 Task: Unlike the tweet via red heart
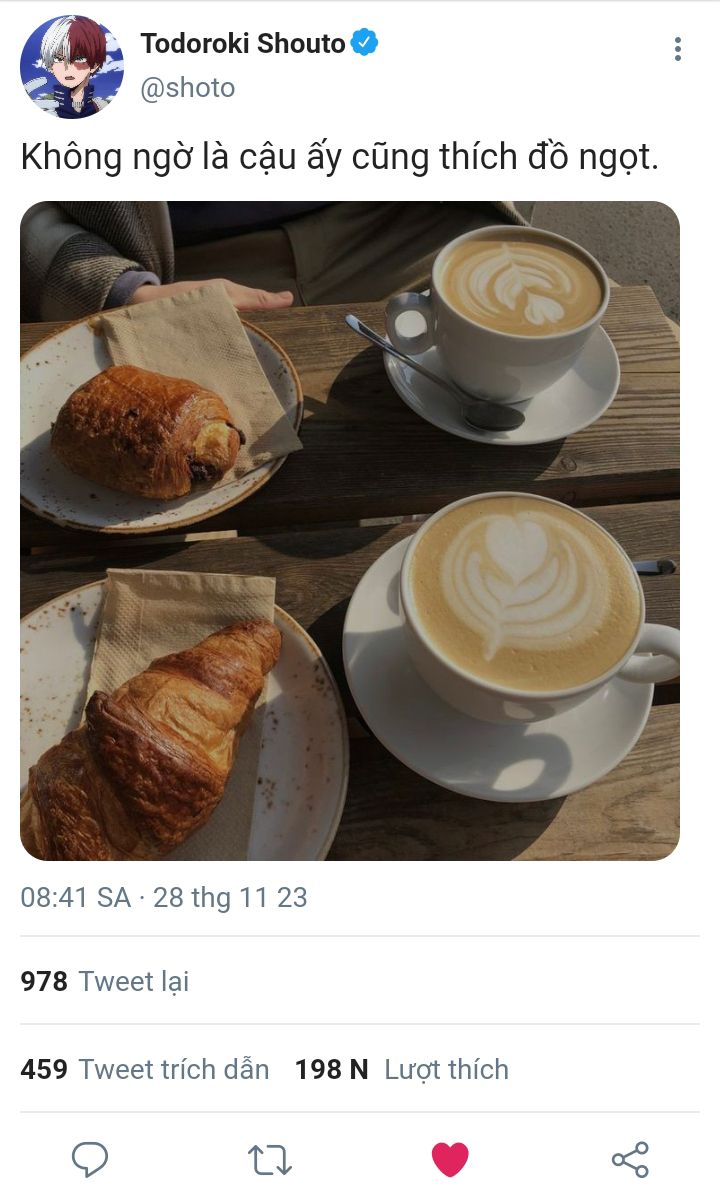tap(450, 1159)
